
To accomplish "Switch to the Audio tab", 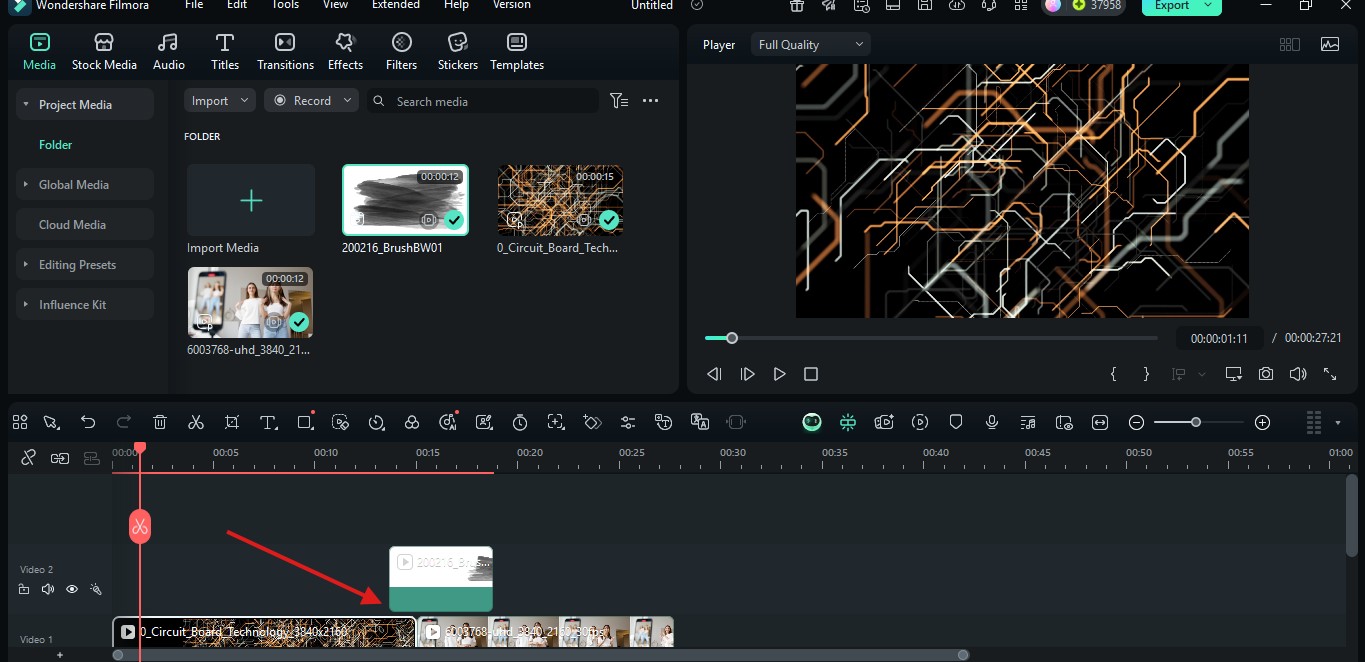I will coord(168,52).
